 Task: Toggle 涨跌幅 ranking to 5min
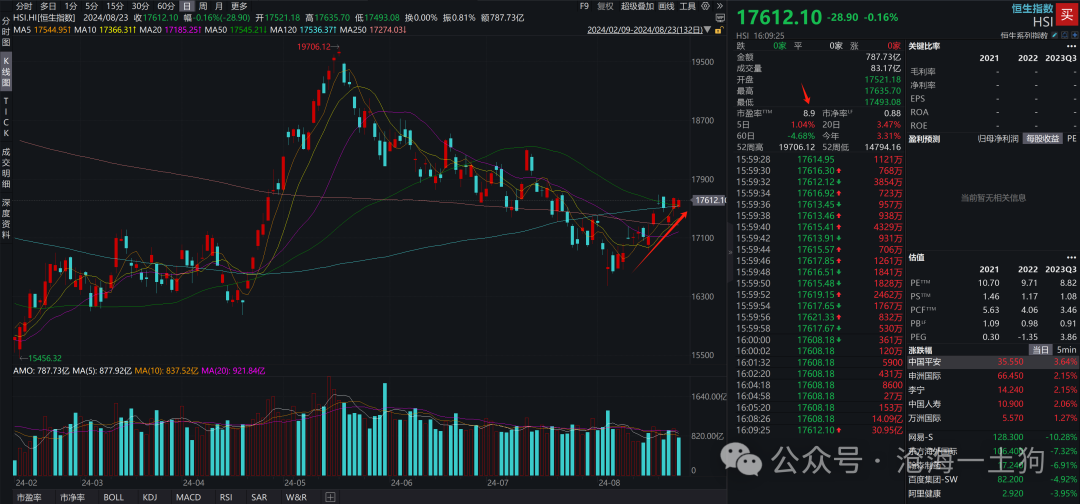tap(1067, 350)
